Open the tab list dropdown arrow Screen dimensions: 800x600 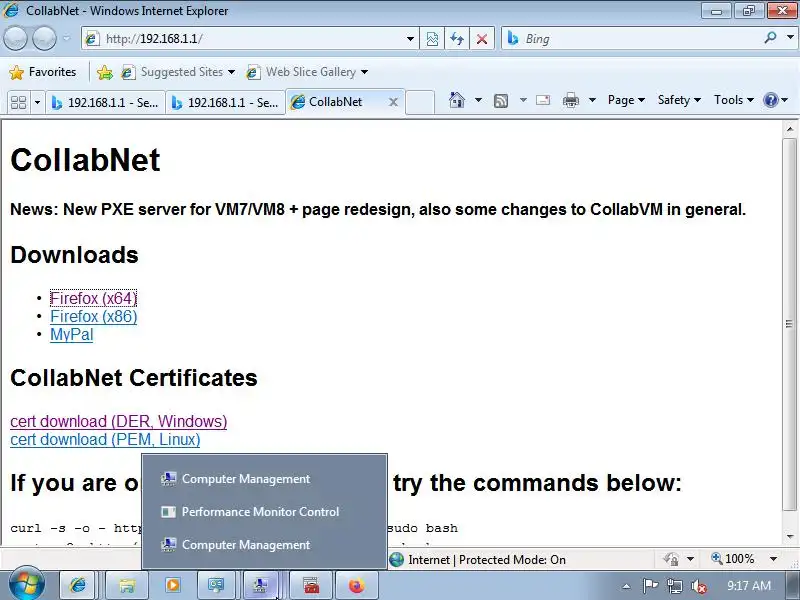[x=37, y=102]
